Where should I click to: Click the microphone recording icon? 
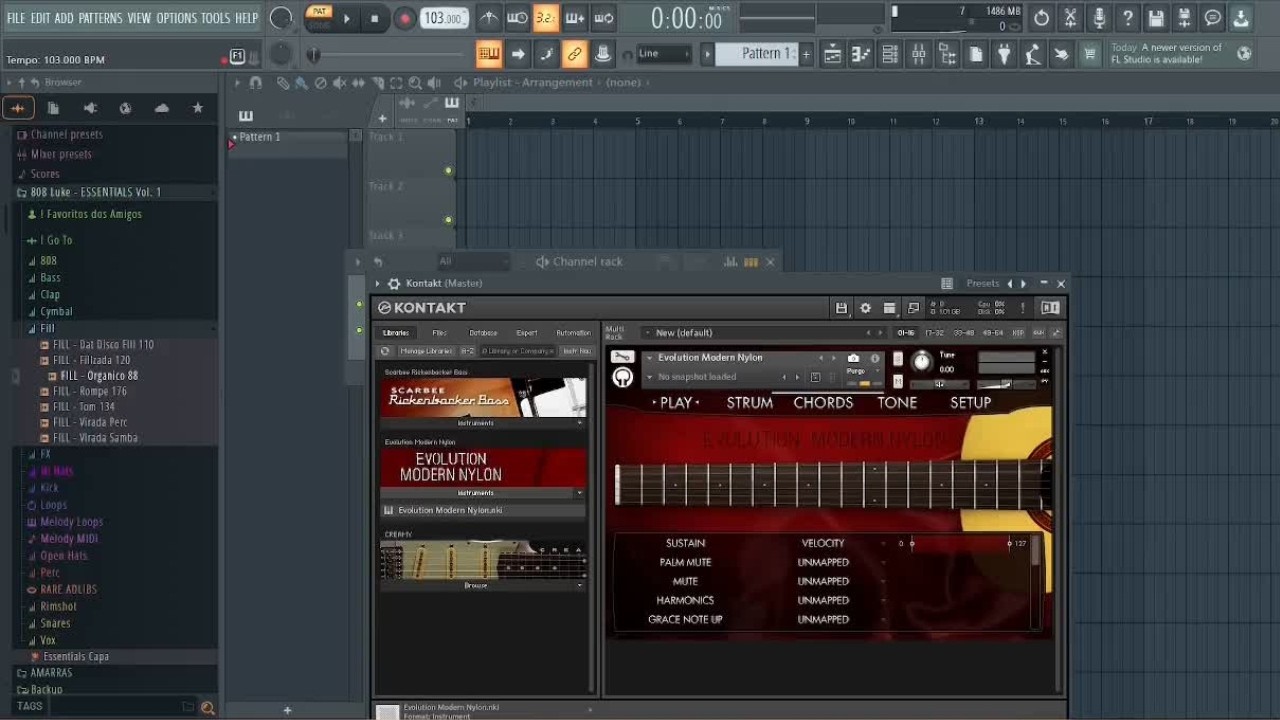tap(1098, 18)
